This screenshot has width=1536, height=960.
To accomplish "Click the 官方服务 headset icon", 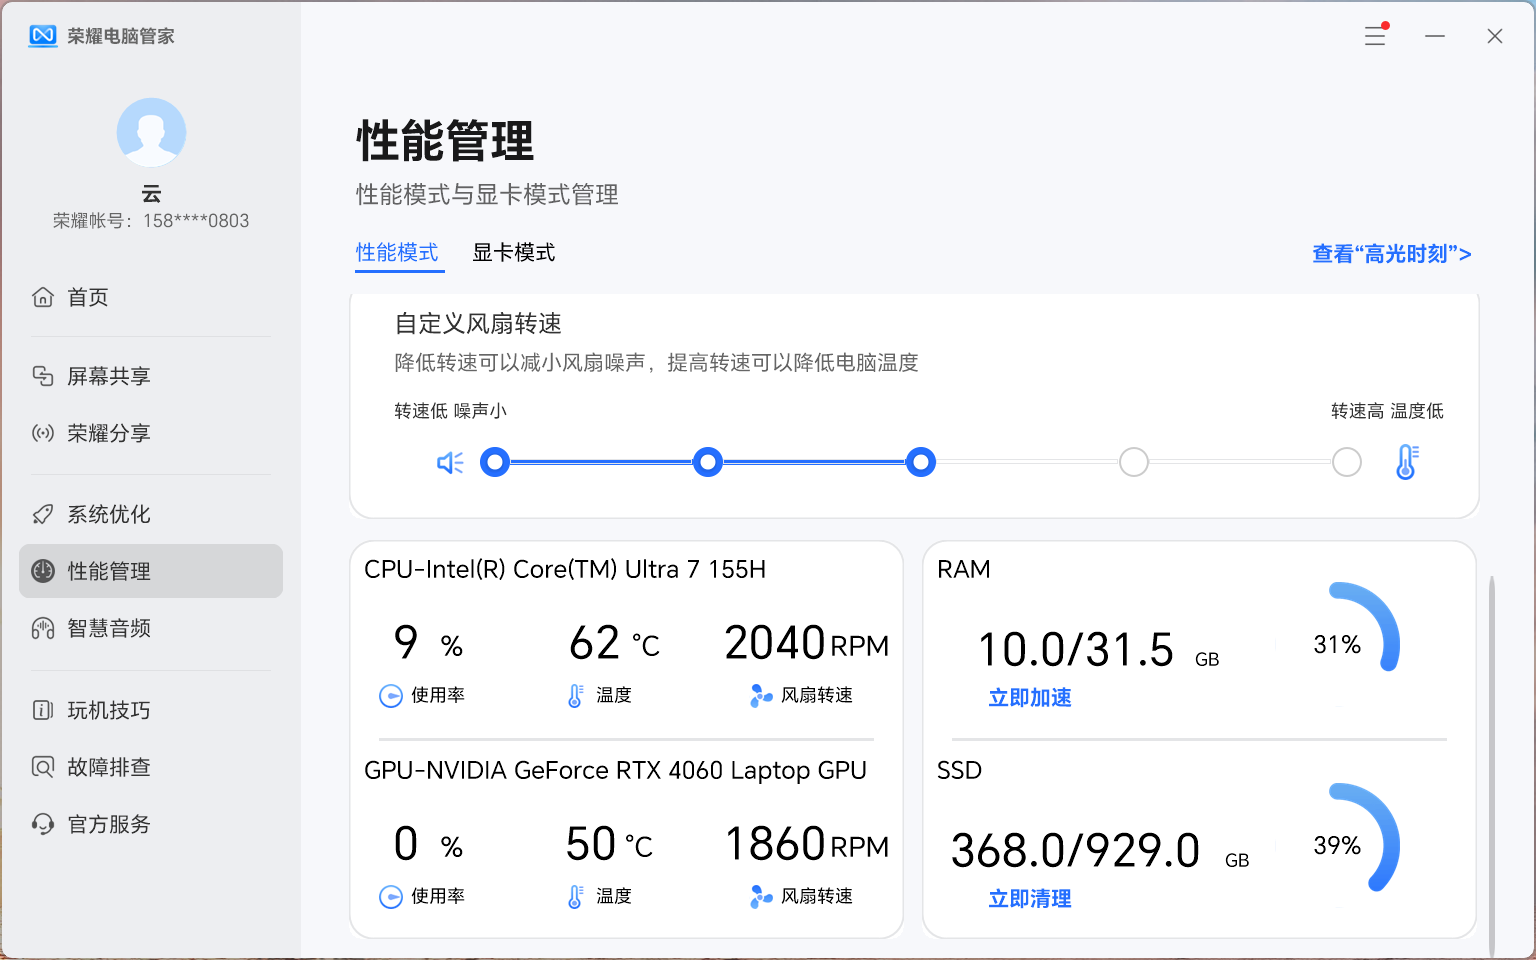I will click(x=43, y=824).
